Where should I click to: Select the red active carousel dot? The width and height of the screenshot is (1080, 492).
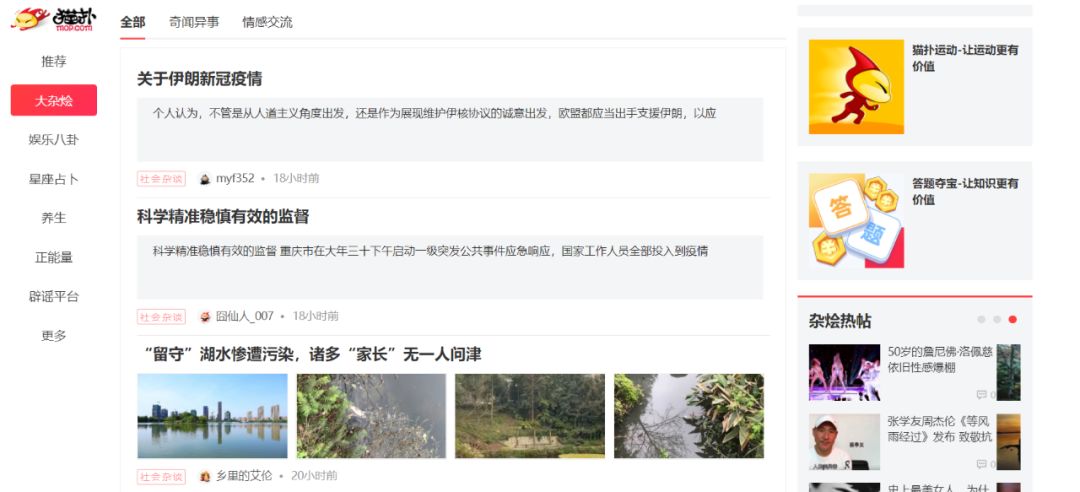1012,320
